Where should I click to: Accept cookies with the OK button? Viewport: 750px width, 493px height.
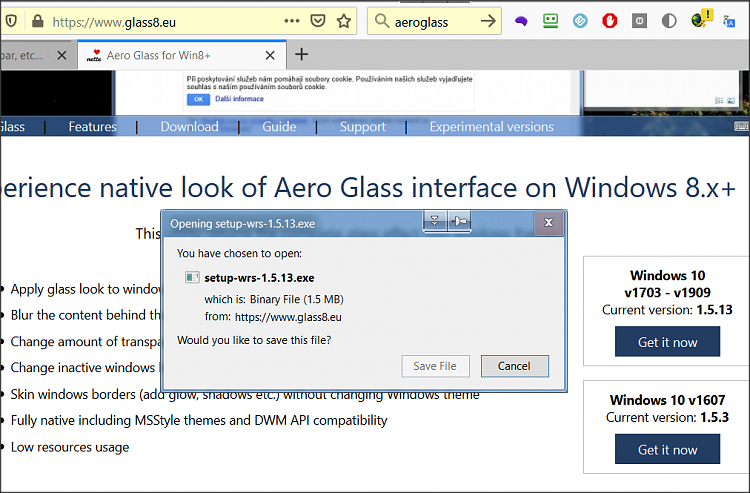pos(198,99)
